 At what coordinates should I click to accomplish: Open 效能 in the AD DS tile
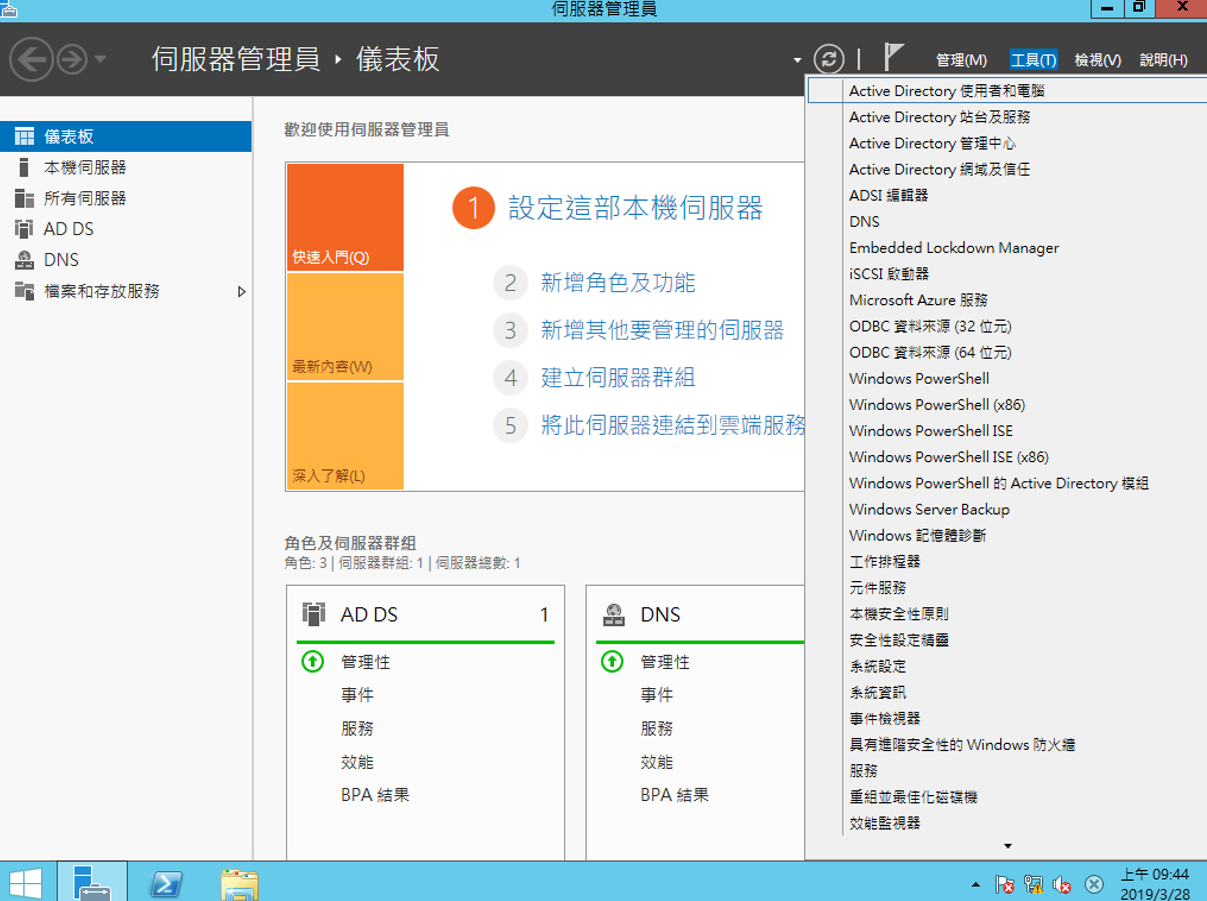[x=357, y=762]
